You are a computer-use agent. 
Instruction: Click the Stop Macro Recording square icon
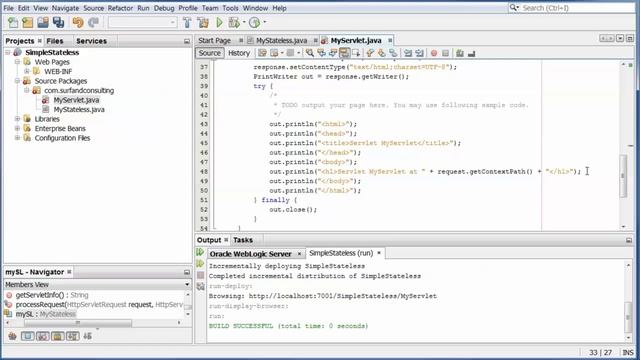pos(445,53)
